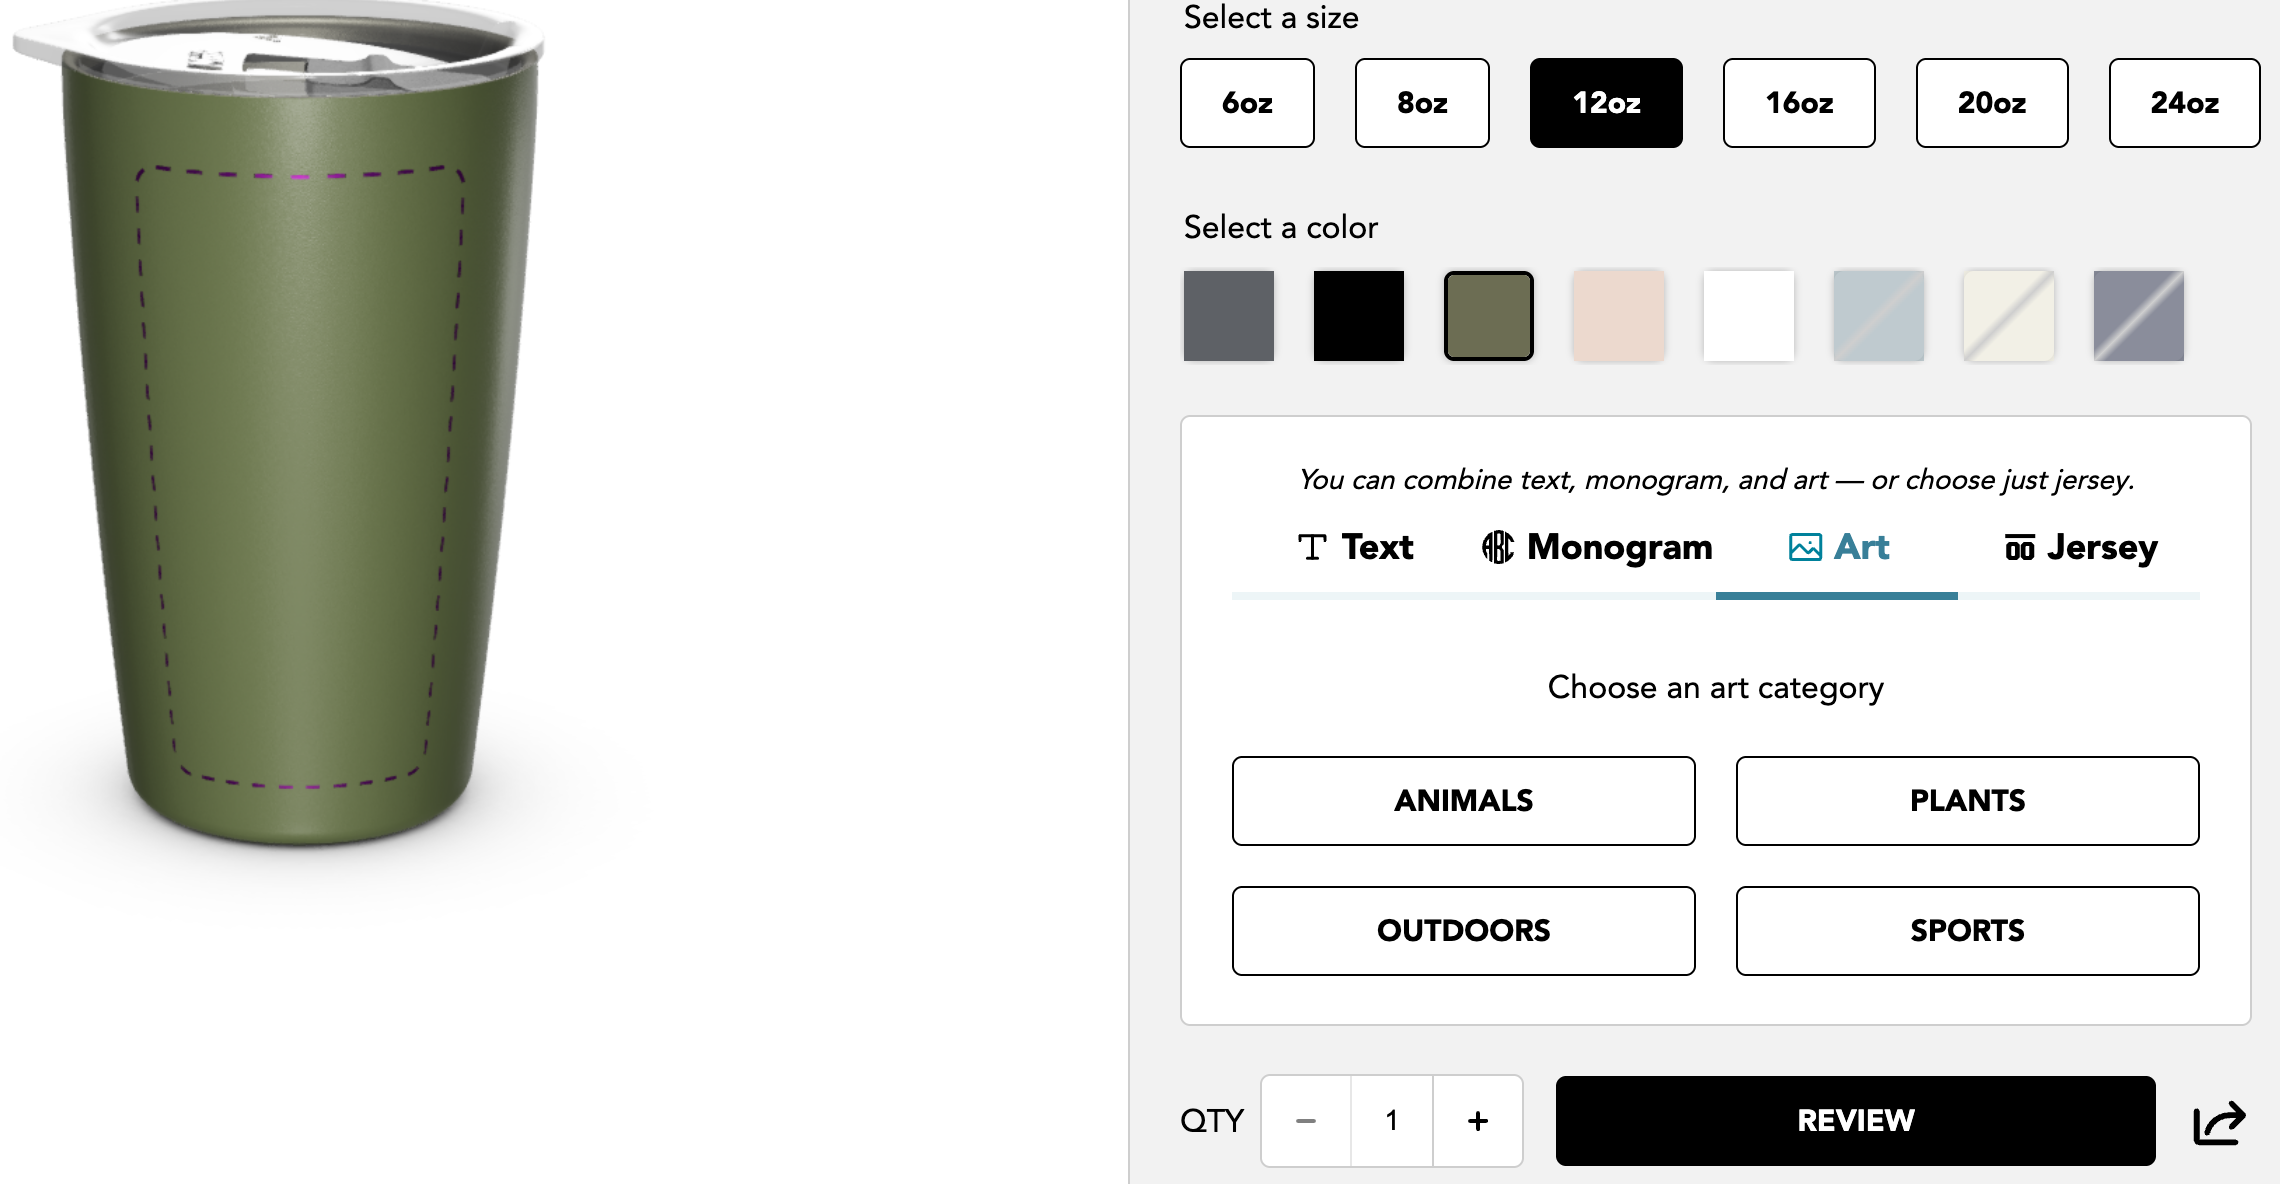2280x1184 pixels.
Task: Choose the 6oz size option
Action: point(1247,103)
